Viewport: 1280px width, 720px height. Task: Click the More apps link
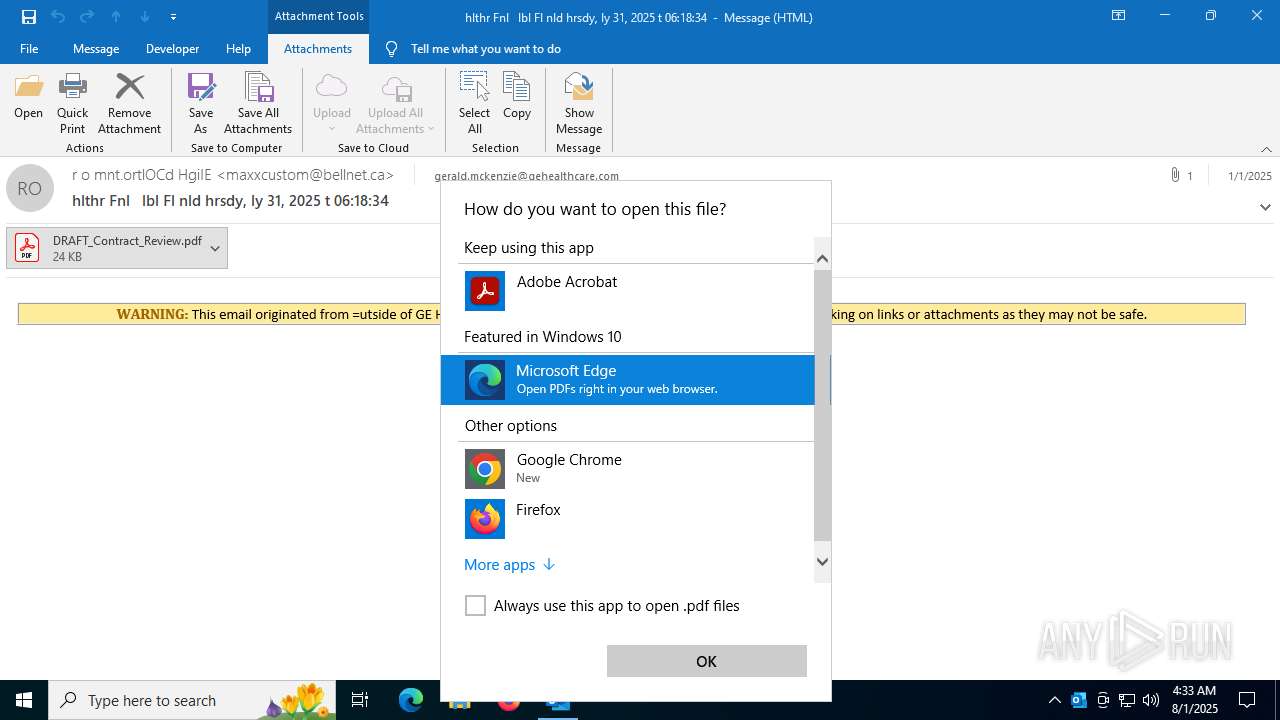click(x=509, y=565)
